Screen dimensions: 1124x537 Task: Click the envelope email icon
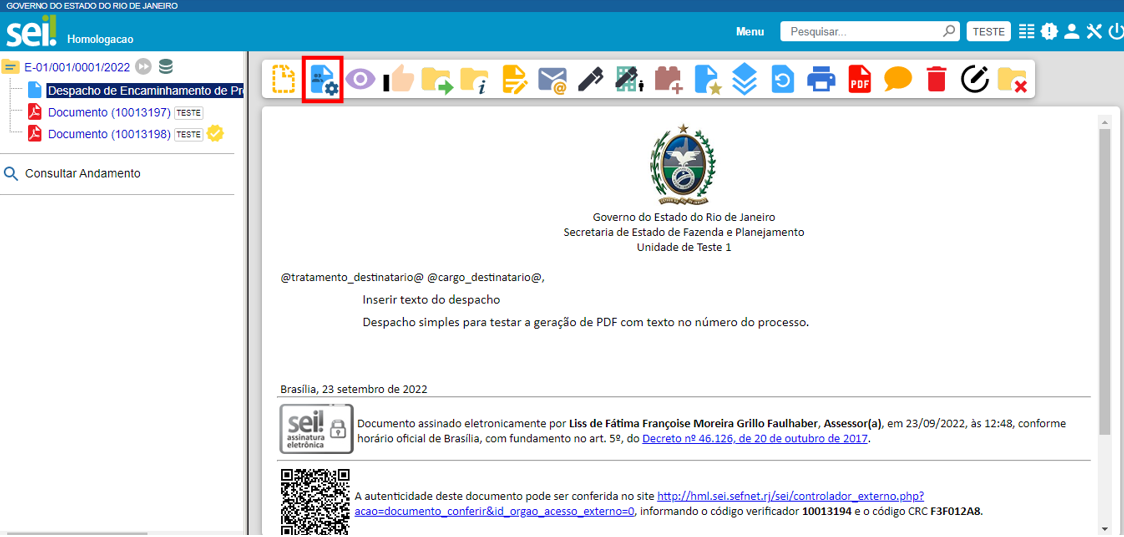coord(552,79)
